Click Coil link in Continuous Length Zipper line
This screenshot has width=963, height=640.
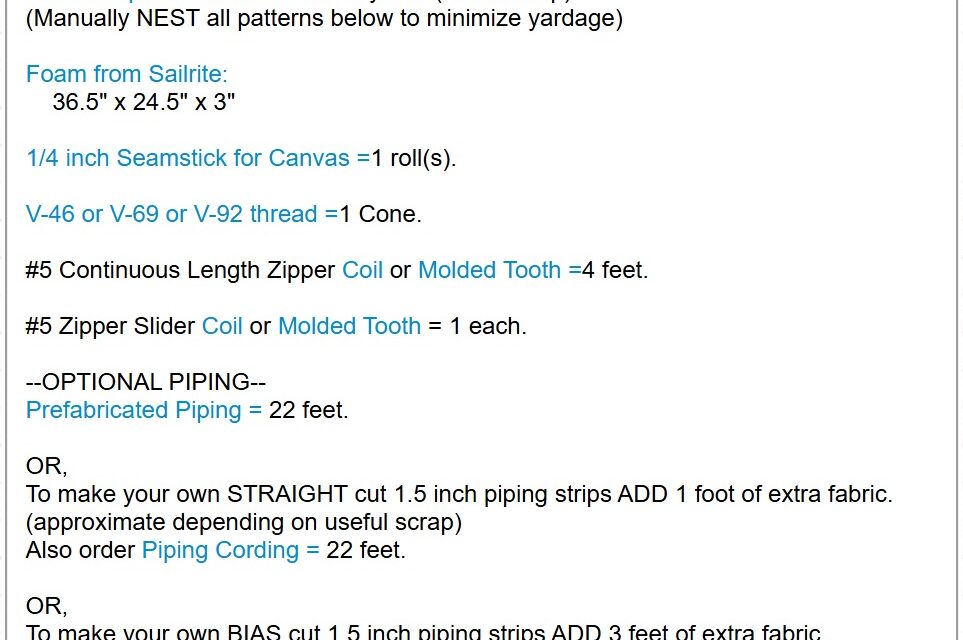362,270
